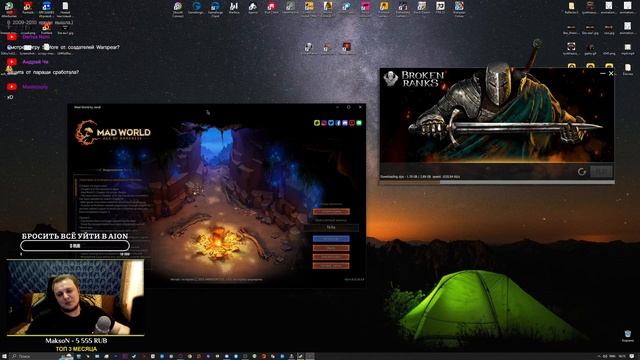Click the blue button in Mad World launcher

point(331,238)
